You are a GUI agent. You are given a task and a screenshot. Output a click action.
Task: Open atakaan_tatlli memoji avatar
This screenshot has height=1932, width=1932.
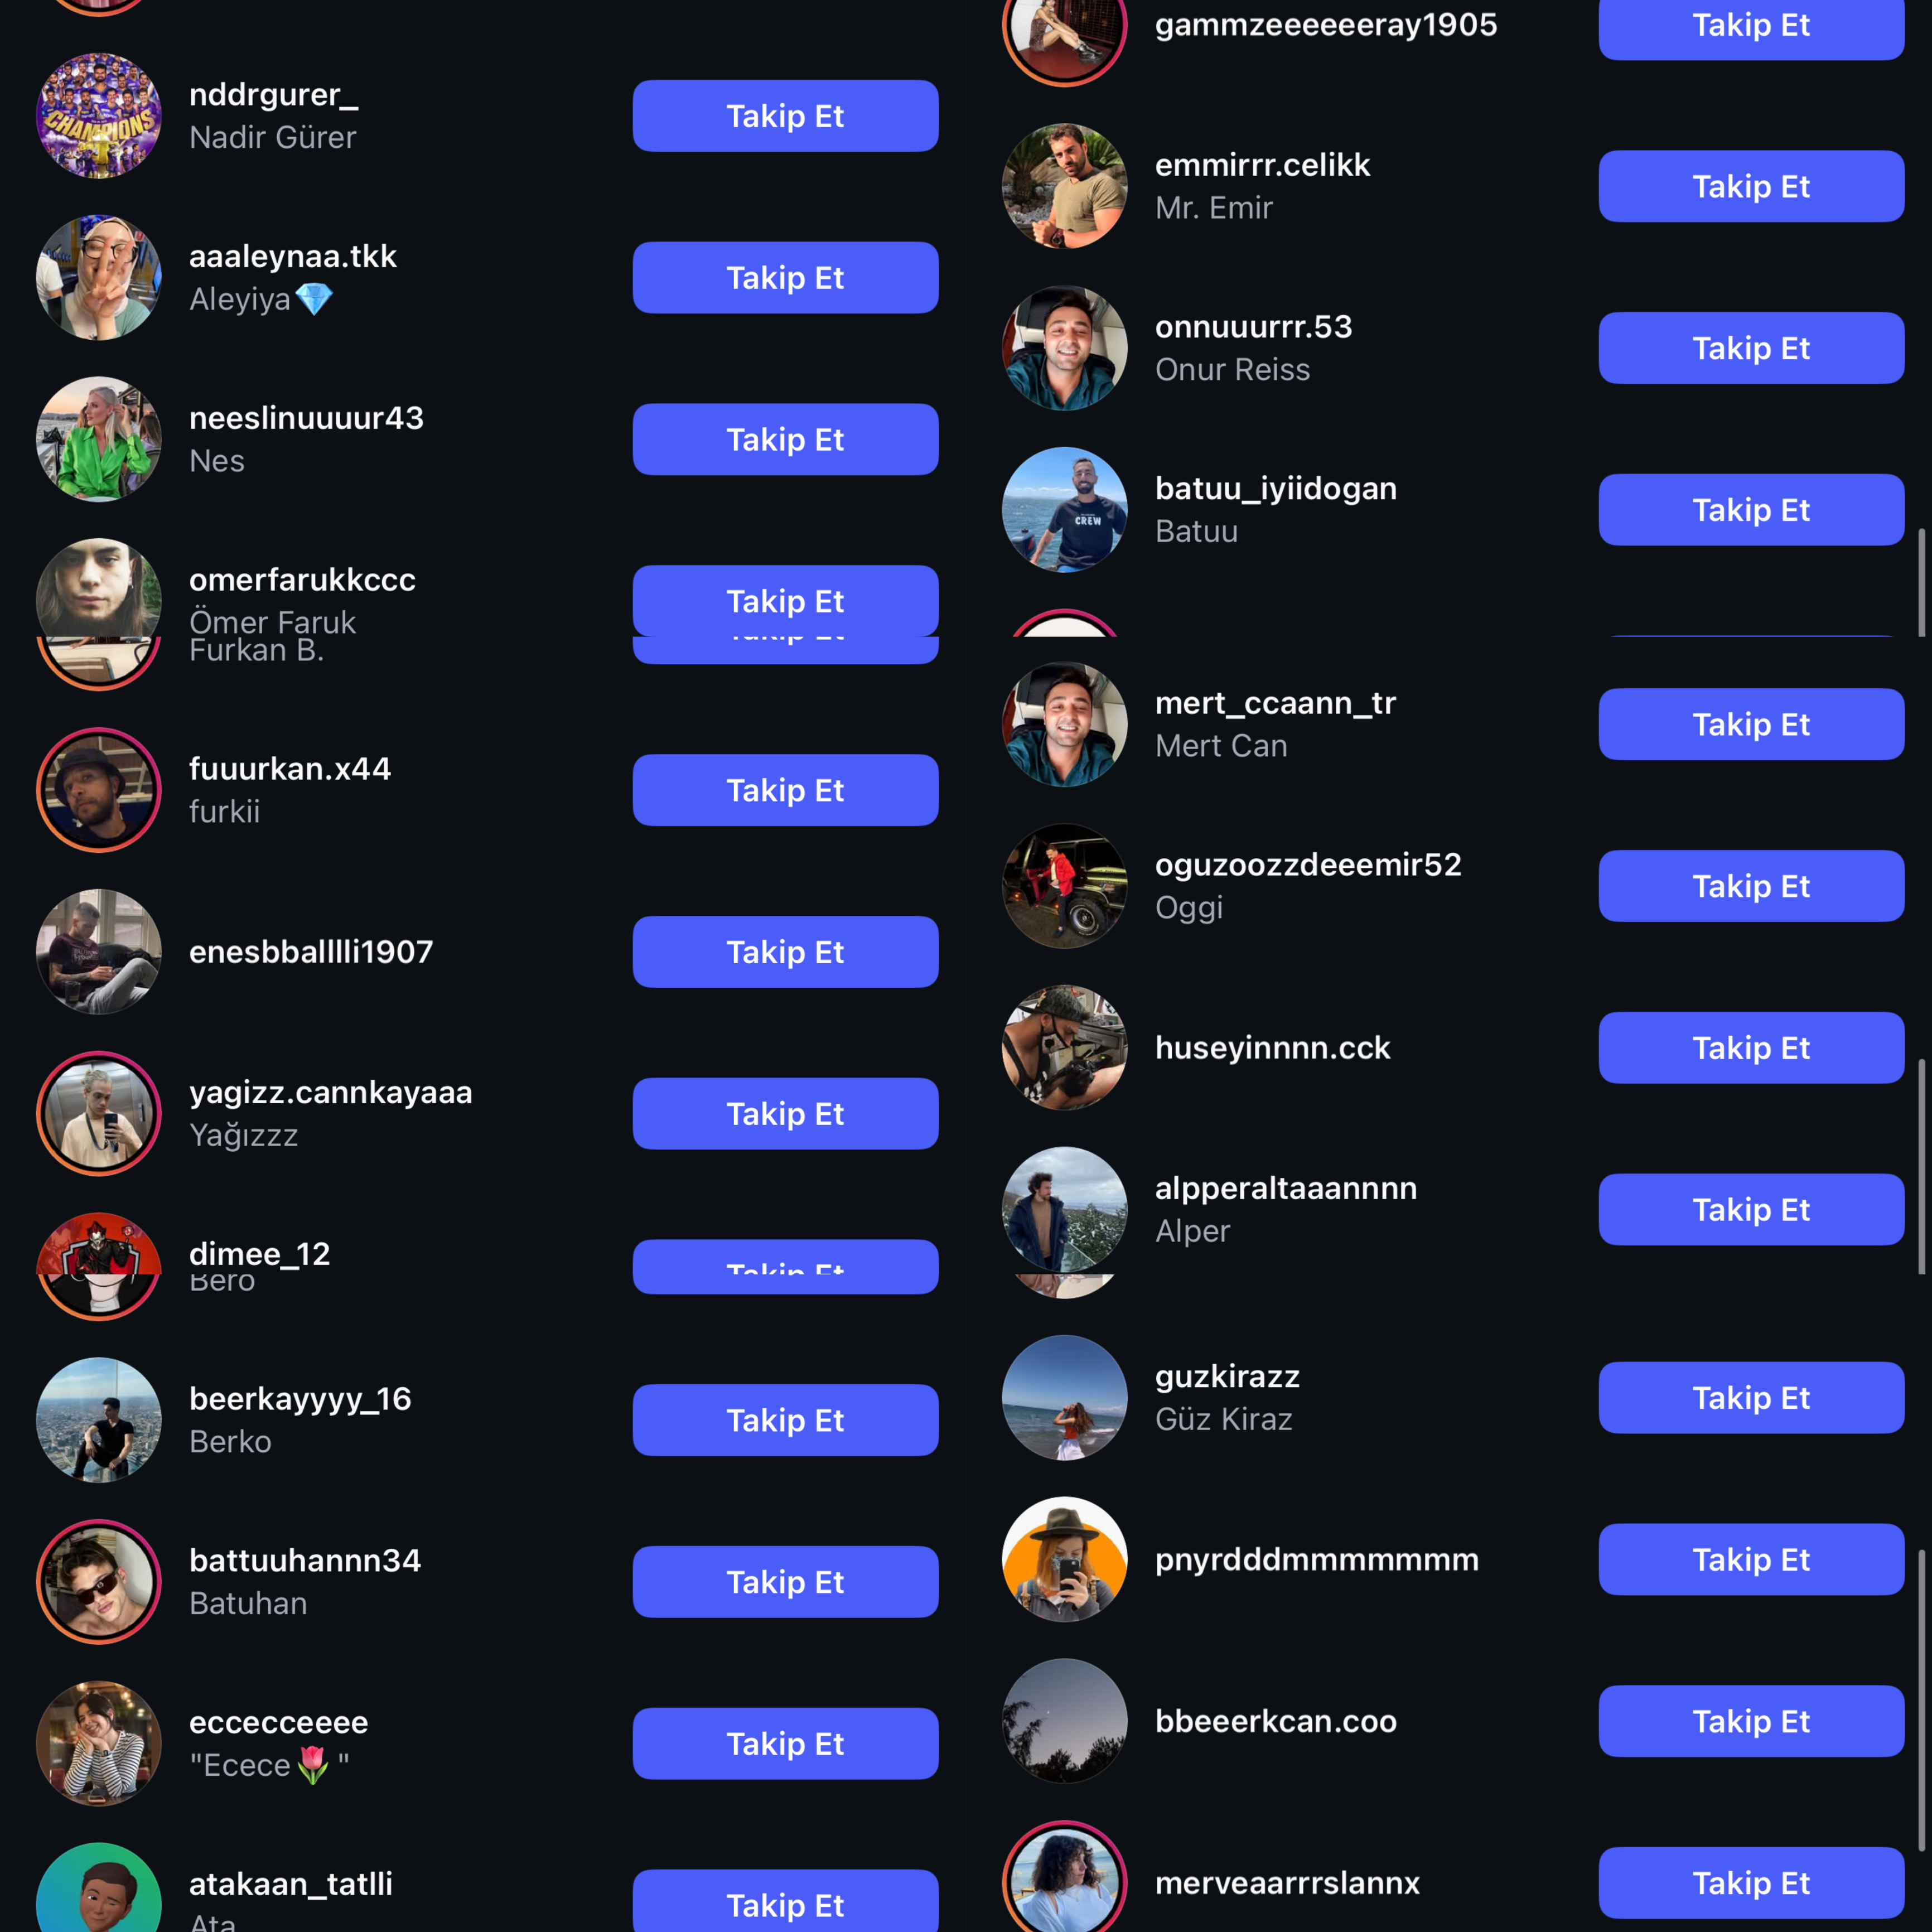tap(99, 1890)
